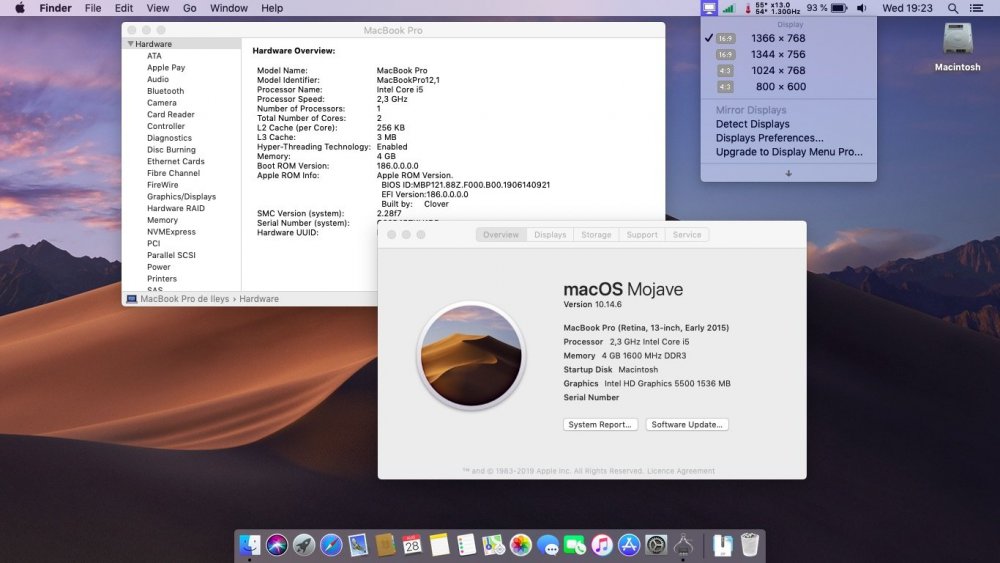Select Graphics/Displays in the sidebar
1000x563 pixels.
click(181, 196)
